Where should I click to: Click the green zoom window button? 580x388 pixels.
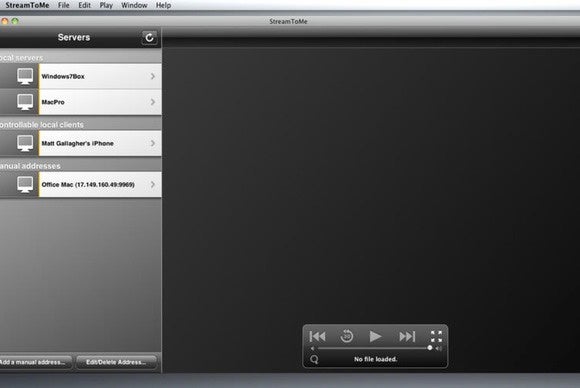pyautogui.click(x=15, y=21)
